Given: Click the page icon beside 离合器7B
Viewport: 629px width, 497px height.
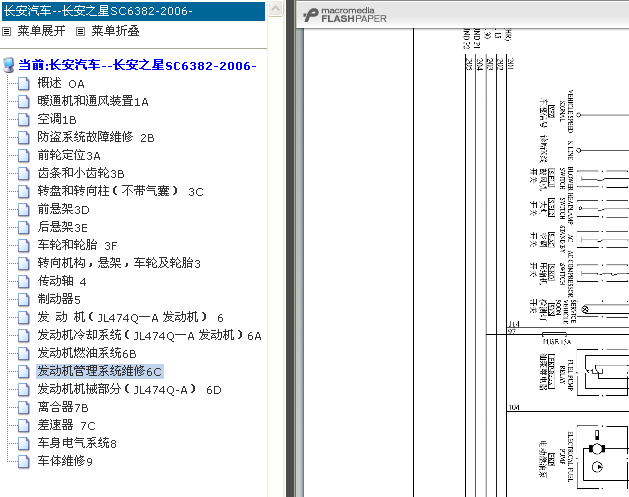Looking at the screenshot, I should (24, 407).
